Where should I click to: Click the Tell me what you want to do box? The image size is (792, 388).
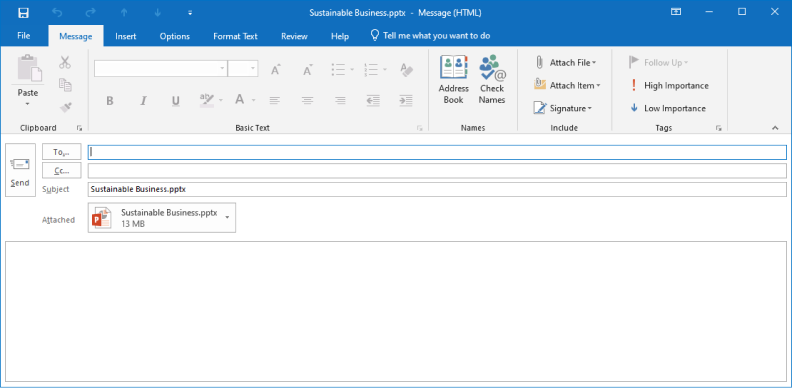click(430, 36)
